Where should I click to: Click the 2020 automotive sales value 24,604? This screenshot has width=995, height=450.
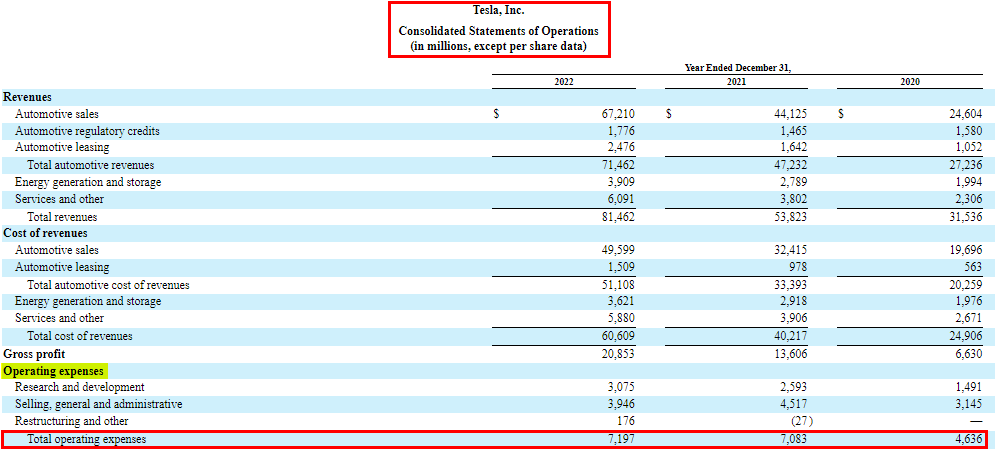coord(965,114)
